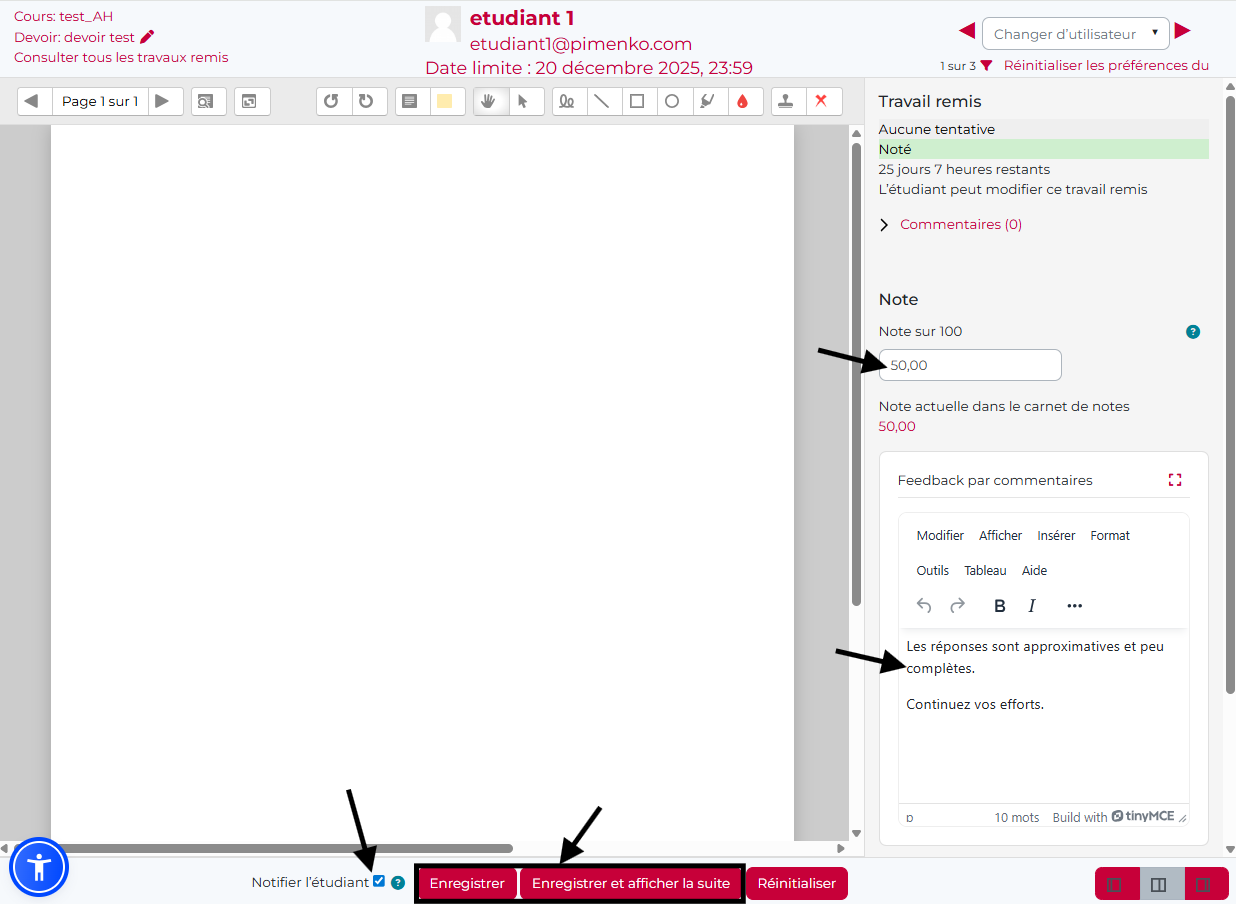This screenshot has width=1236, height=905.
Task: Select the straight line tool
Action: 602,101
